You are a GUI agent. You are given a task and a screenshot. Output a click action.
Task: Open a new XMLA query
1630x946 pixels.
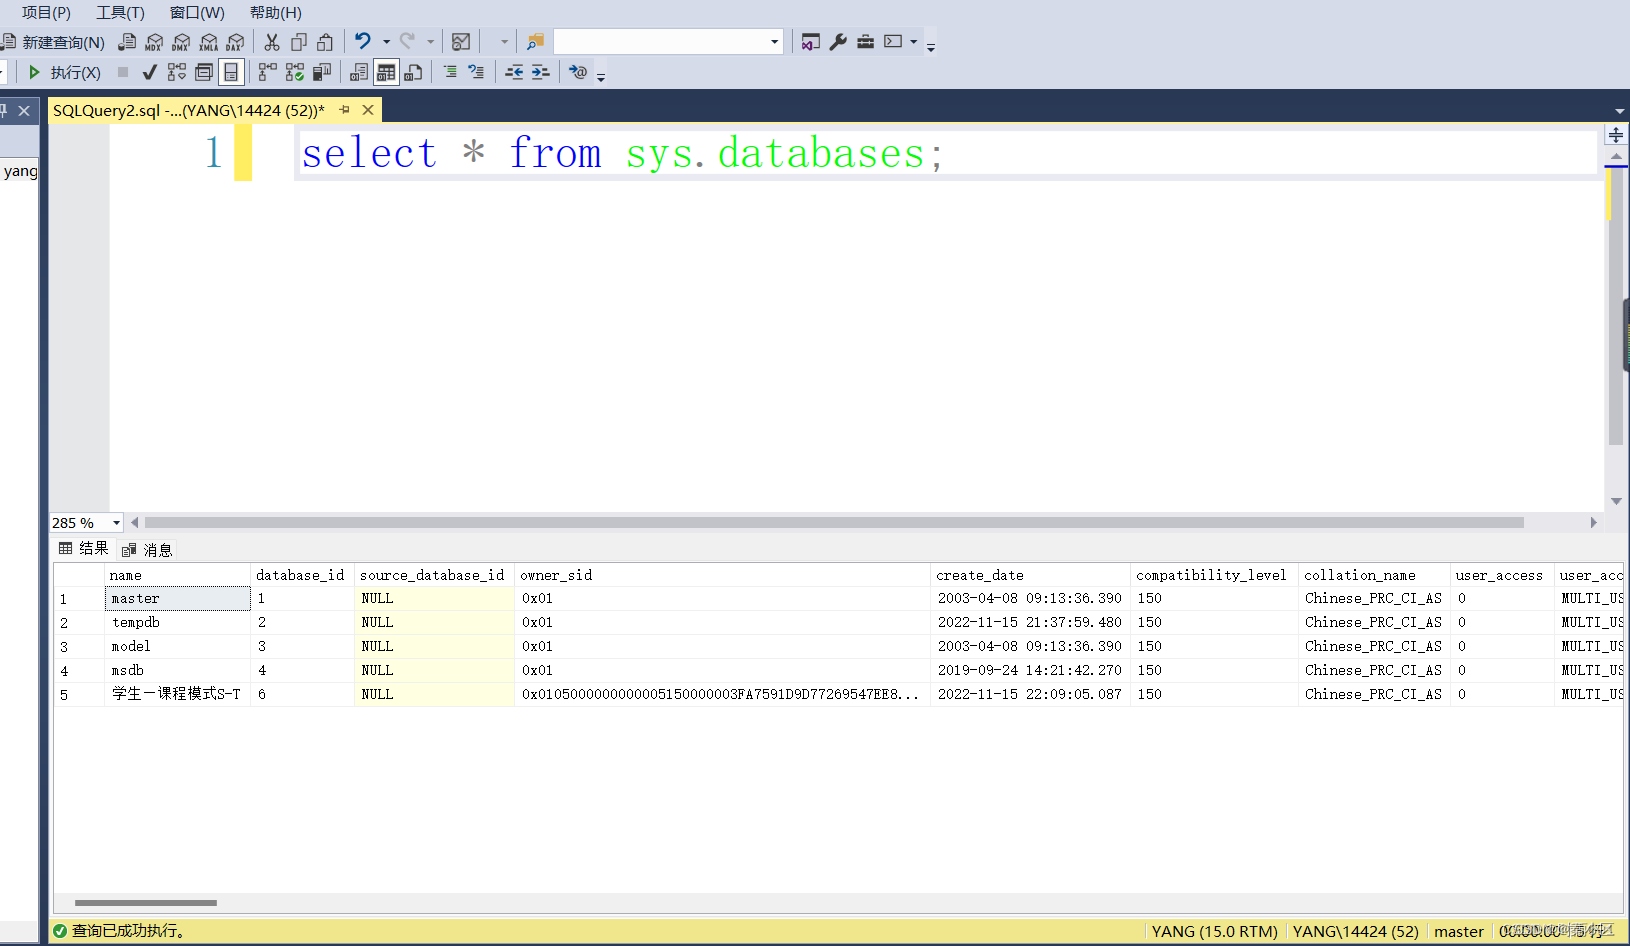click(x=208, y=42)
